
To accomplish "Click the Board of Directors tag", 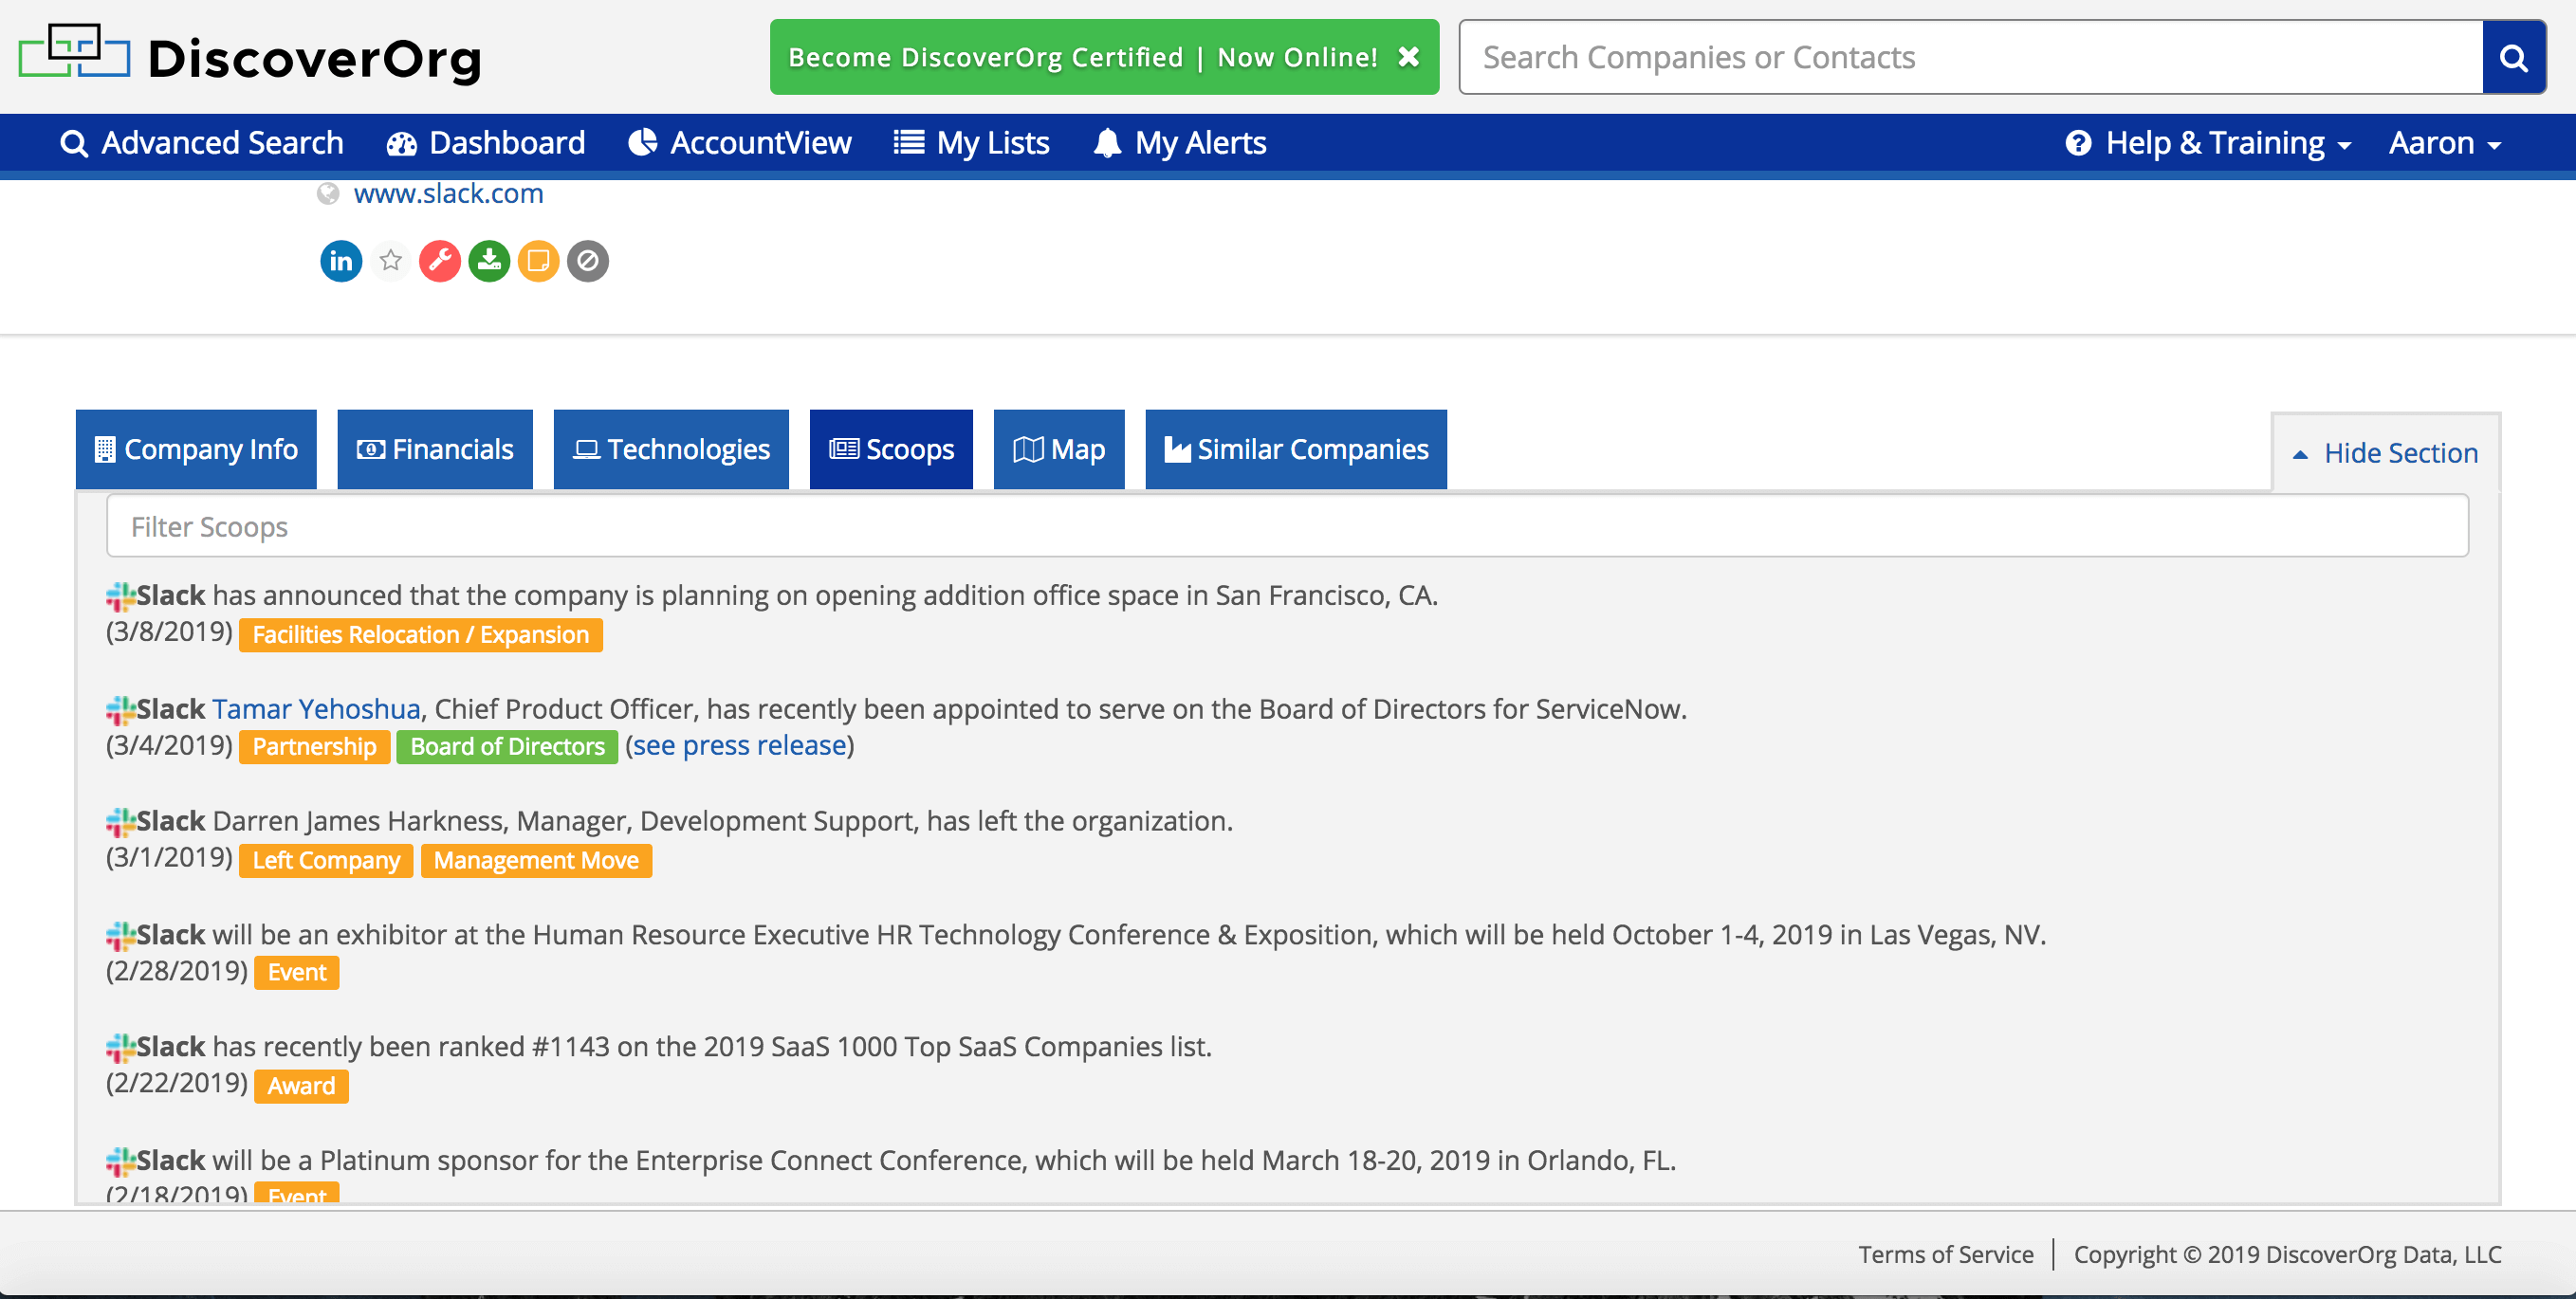I will pyautogui.click(x=507, y=746).
